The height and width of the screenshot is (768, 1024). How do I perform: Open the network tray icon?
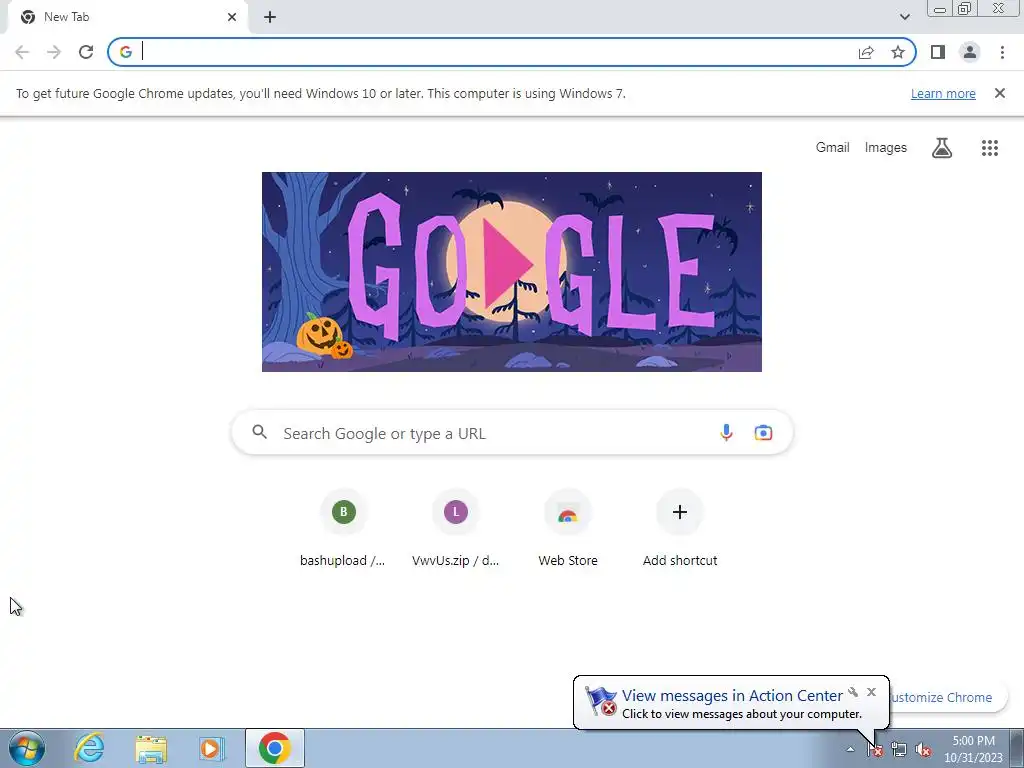[x=899, y=750]
